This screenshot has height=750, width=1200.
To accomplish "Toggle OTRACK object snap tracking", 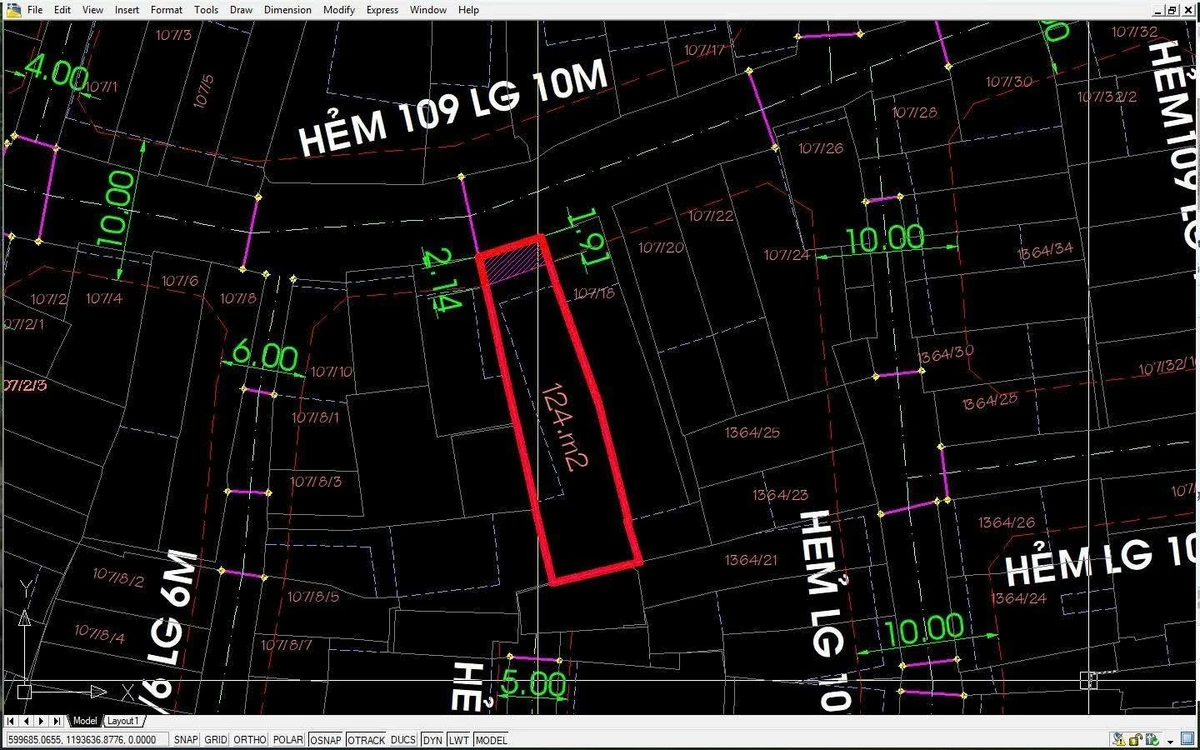I will 367,740.
